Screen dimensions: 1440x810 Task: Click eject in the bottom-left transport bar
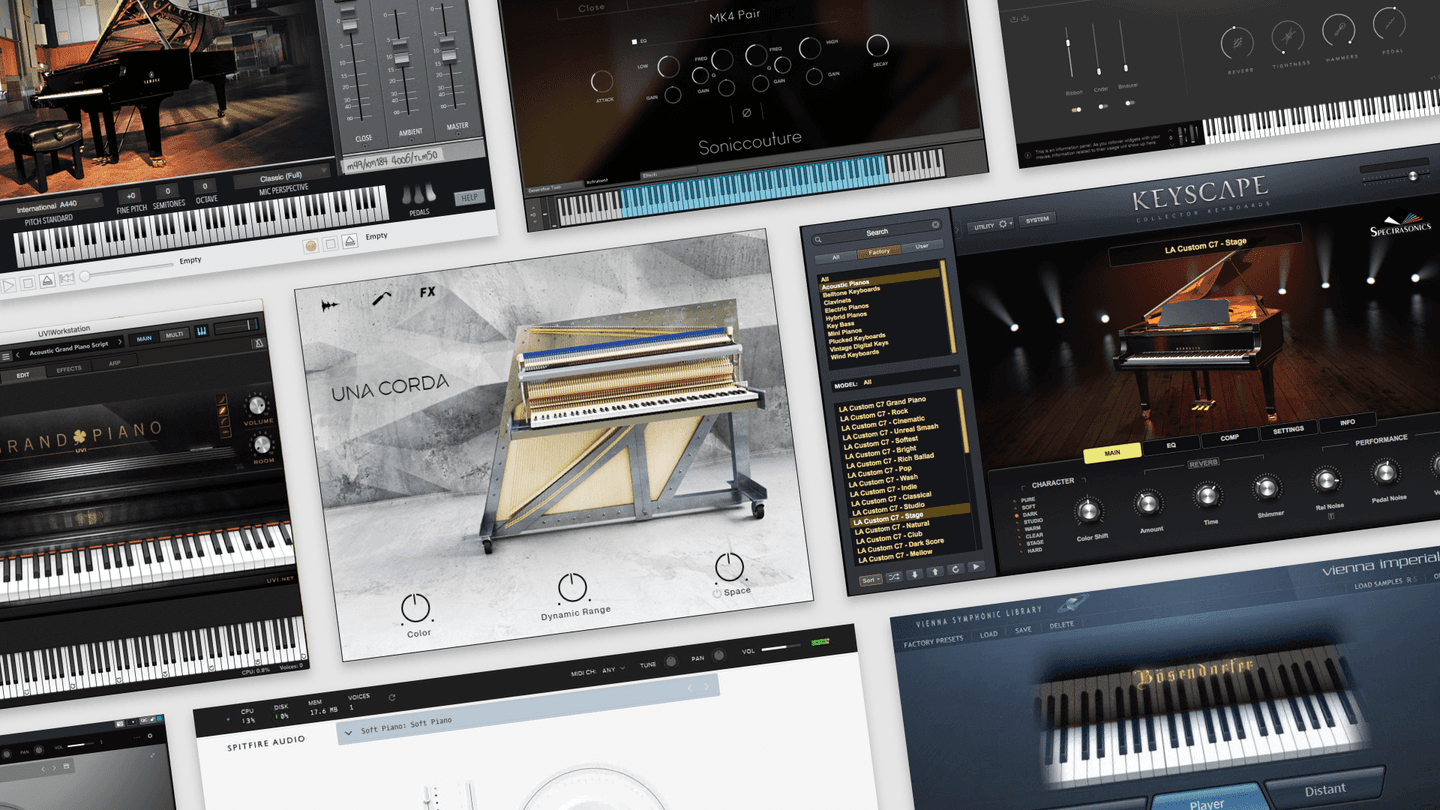click(47, 282)
